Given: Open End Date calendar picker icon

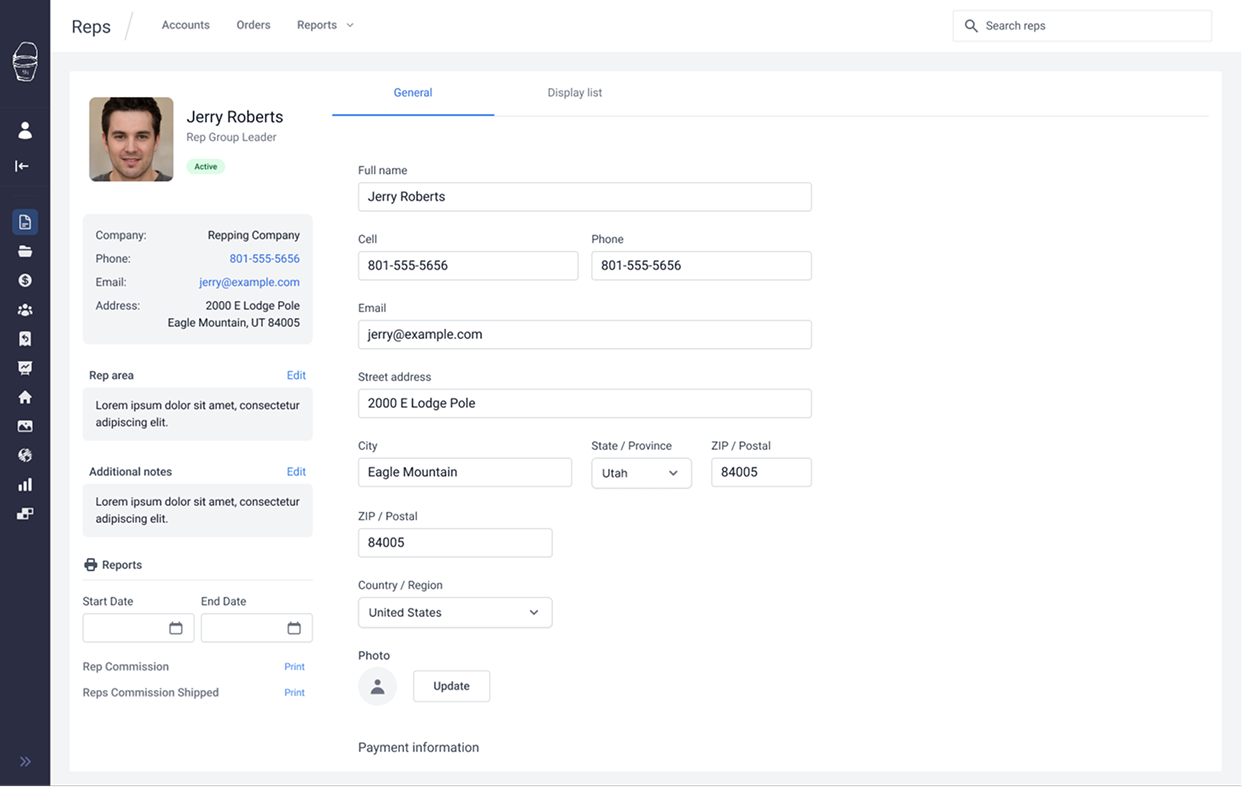Looking at the screenshot, I should pyautogui.click(x=294, y=628).
